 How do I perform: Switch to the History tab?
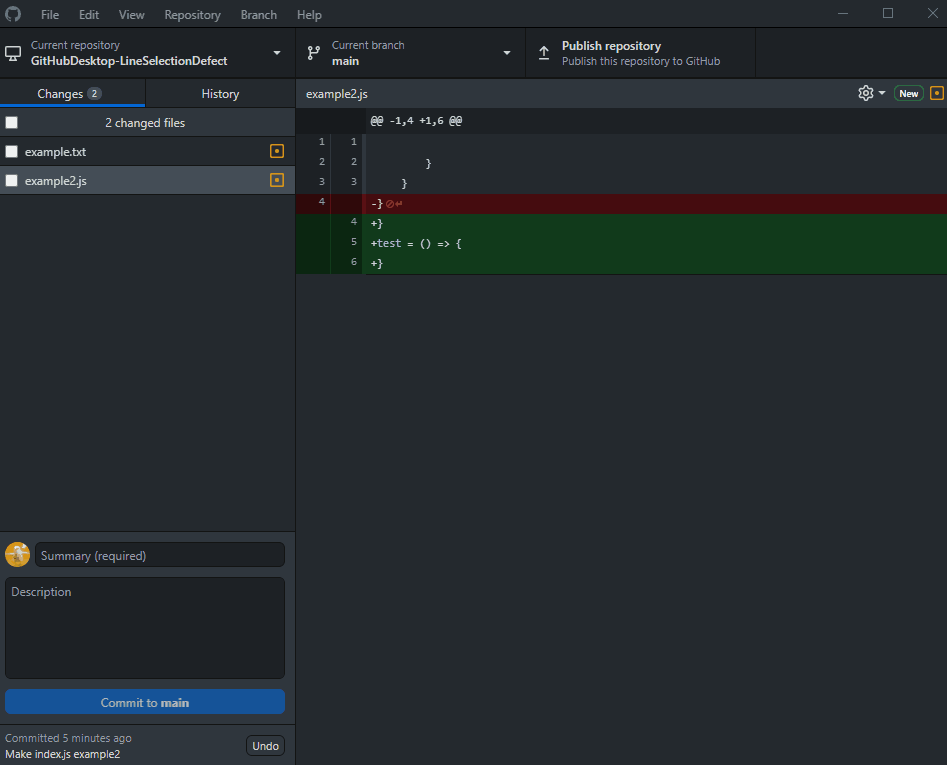(220, 92)
